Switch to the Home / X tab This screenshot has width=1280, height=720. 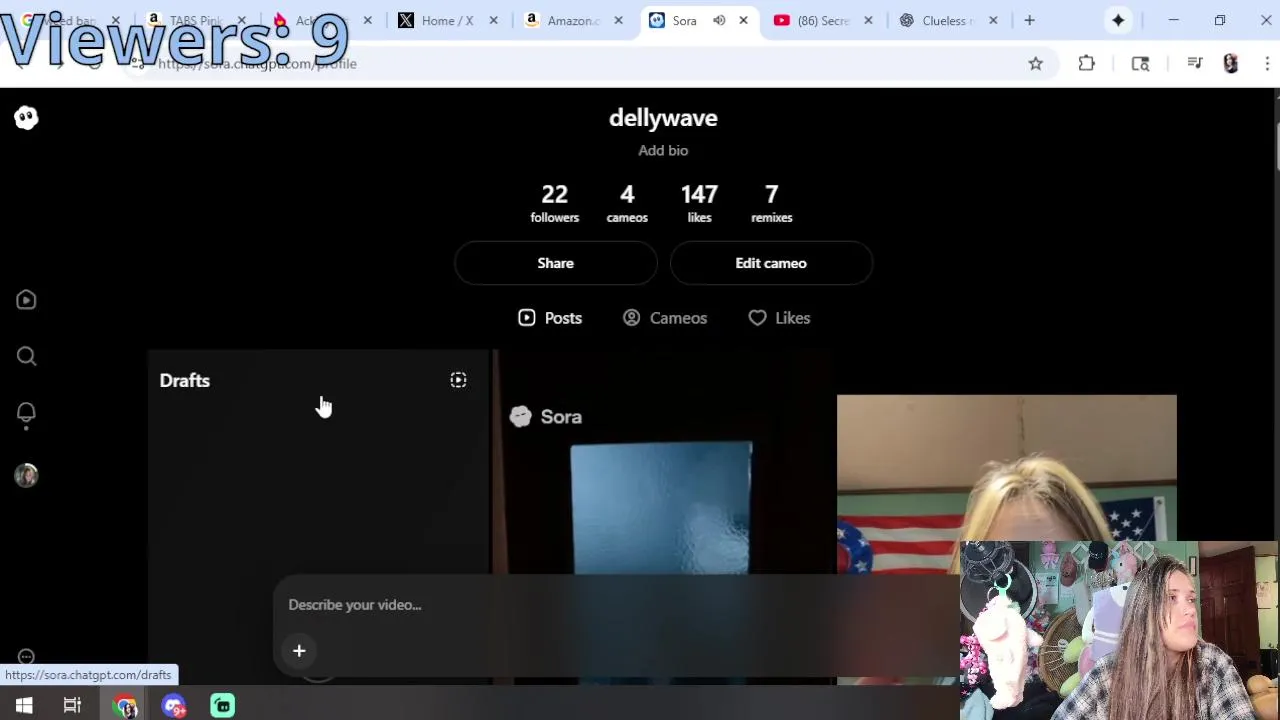pos(449,20)
